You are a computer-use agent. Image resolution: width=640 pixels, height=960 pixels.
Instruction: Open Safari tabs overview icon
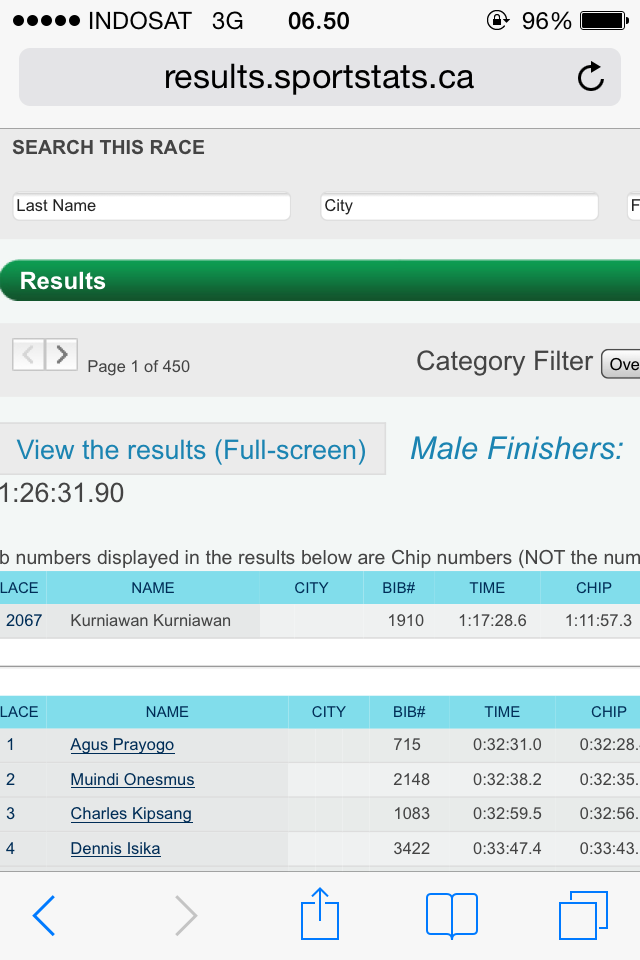point(583,915)
